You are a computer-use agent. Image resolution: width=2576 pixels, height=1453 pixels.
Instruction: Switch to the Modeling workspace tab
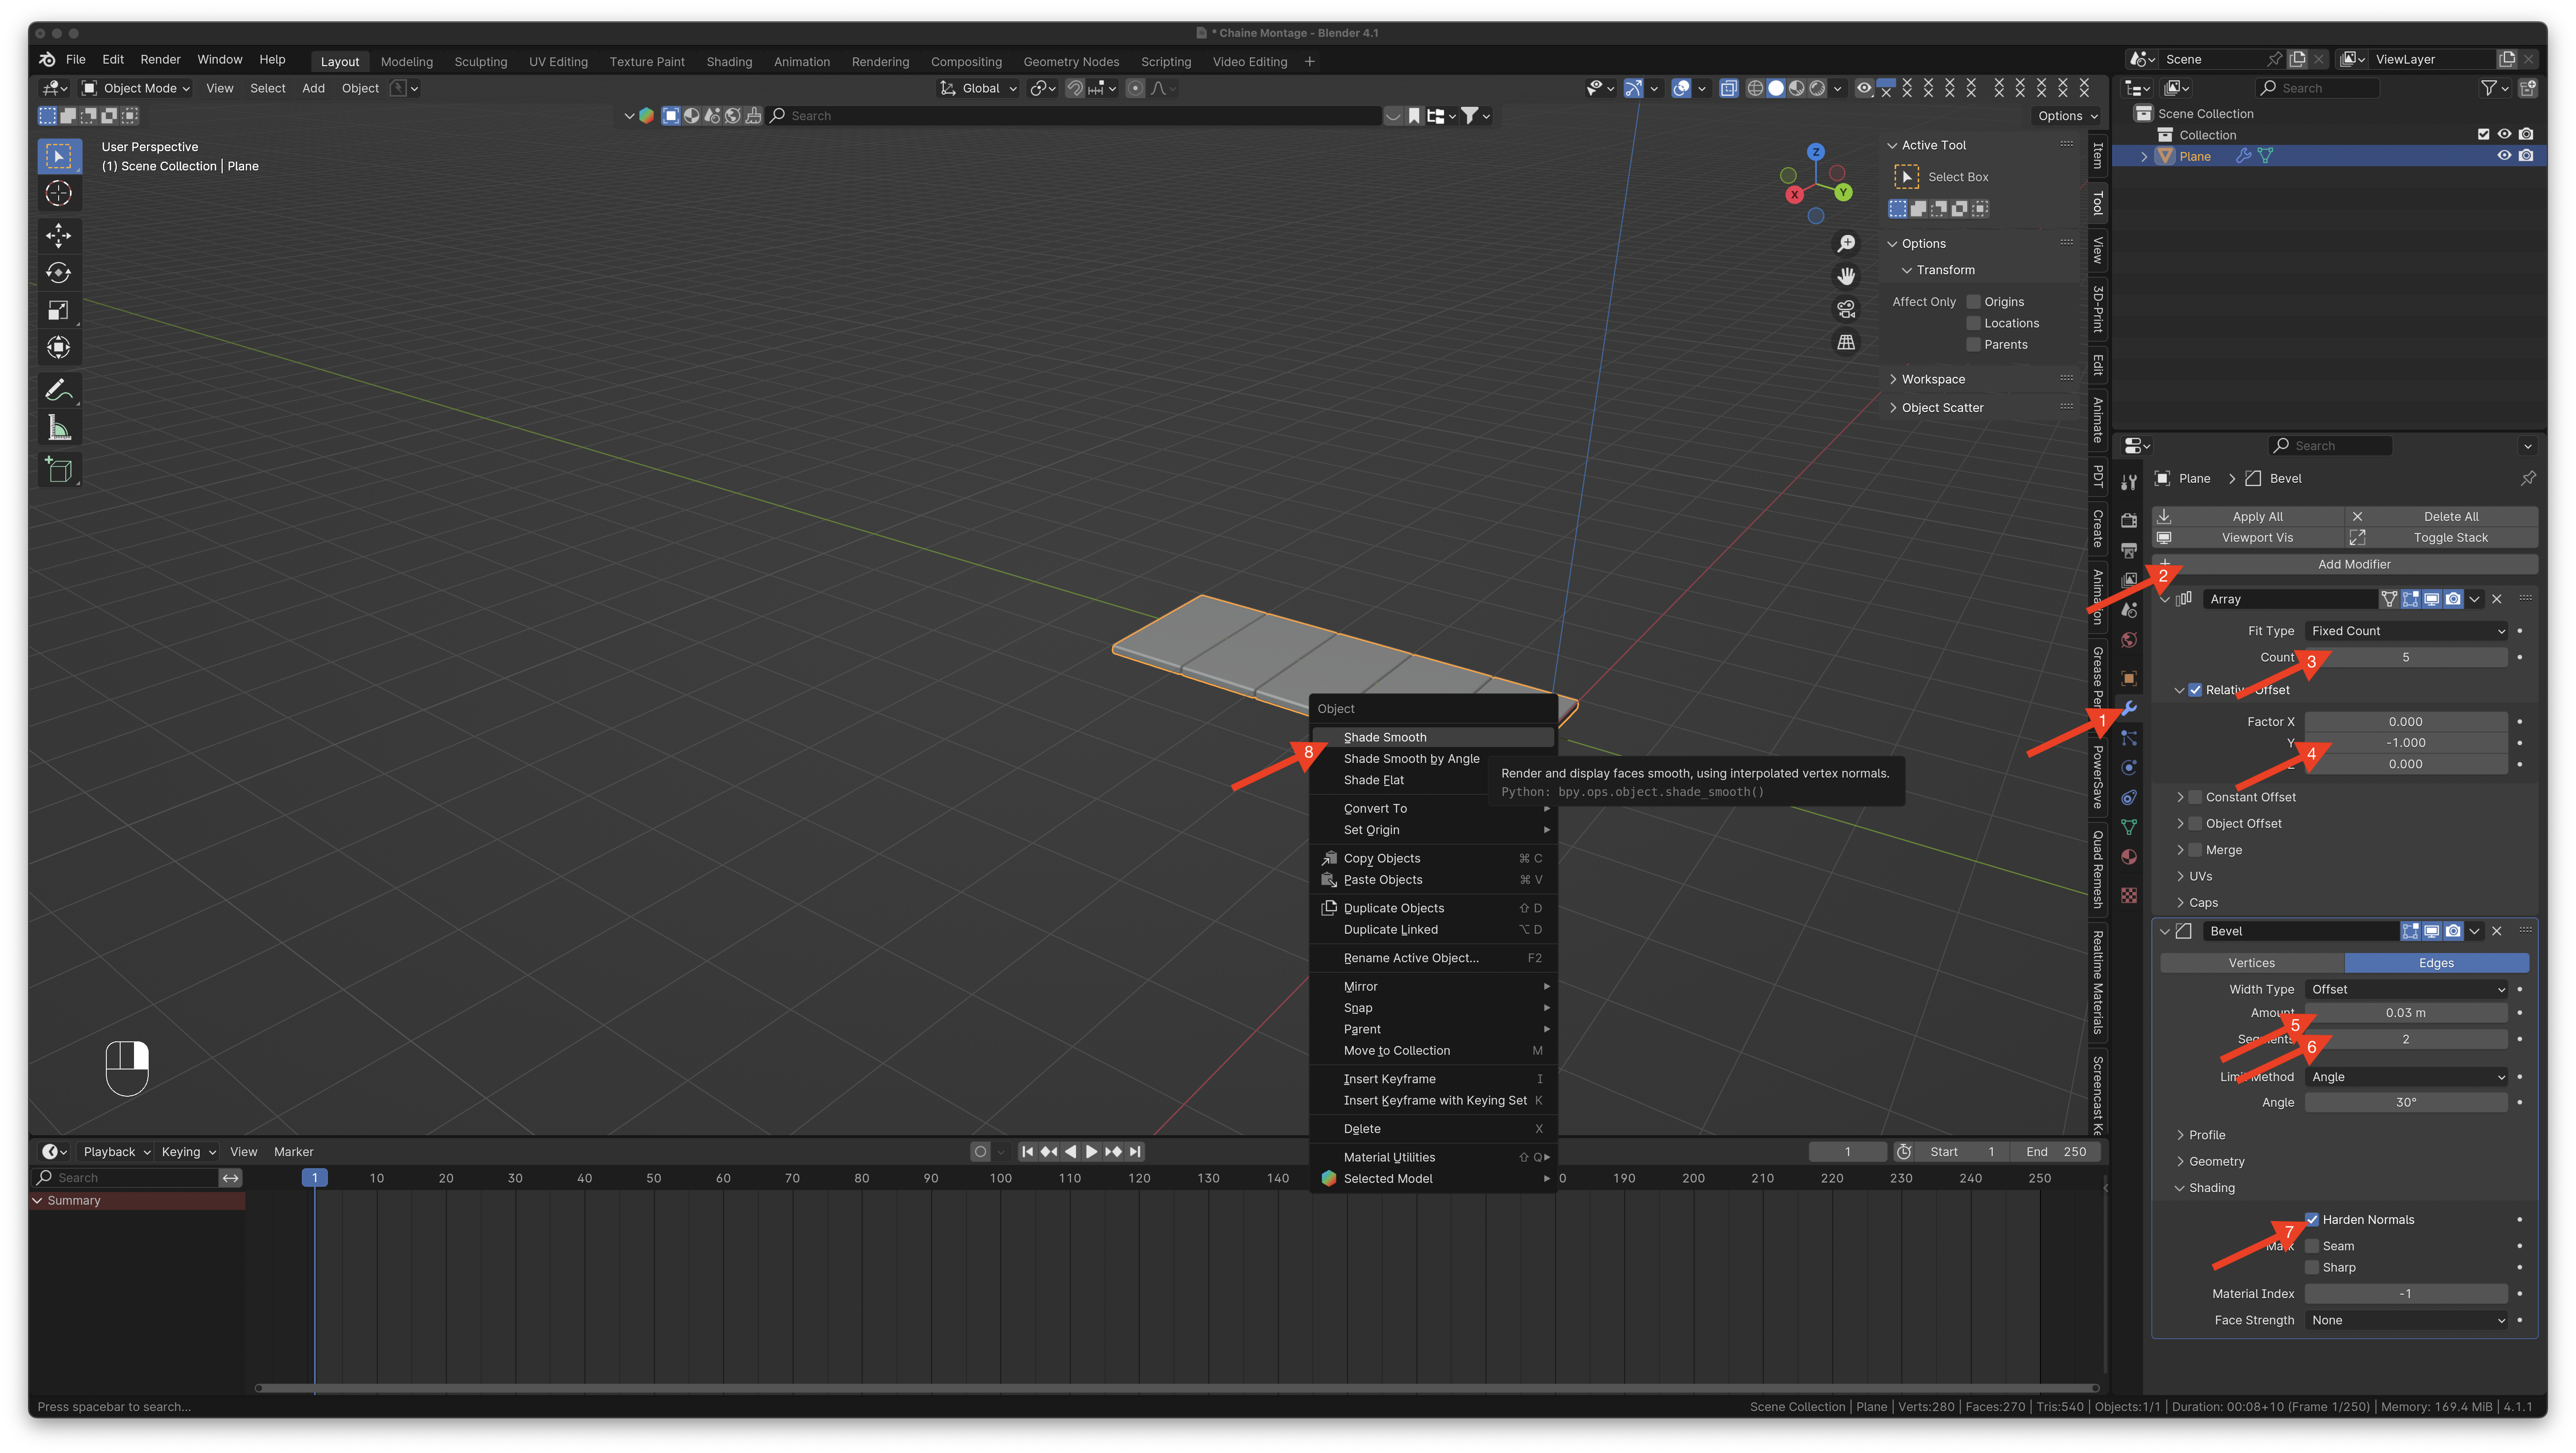coord(406,61)
